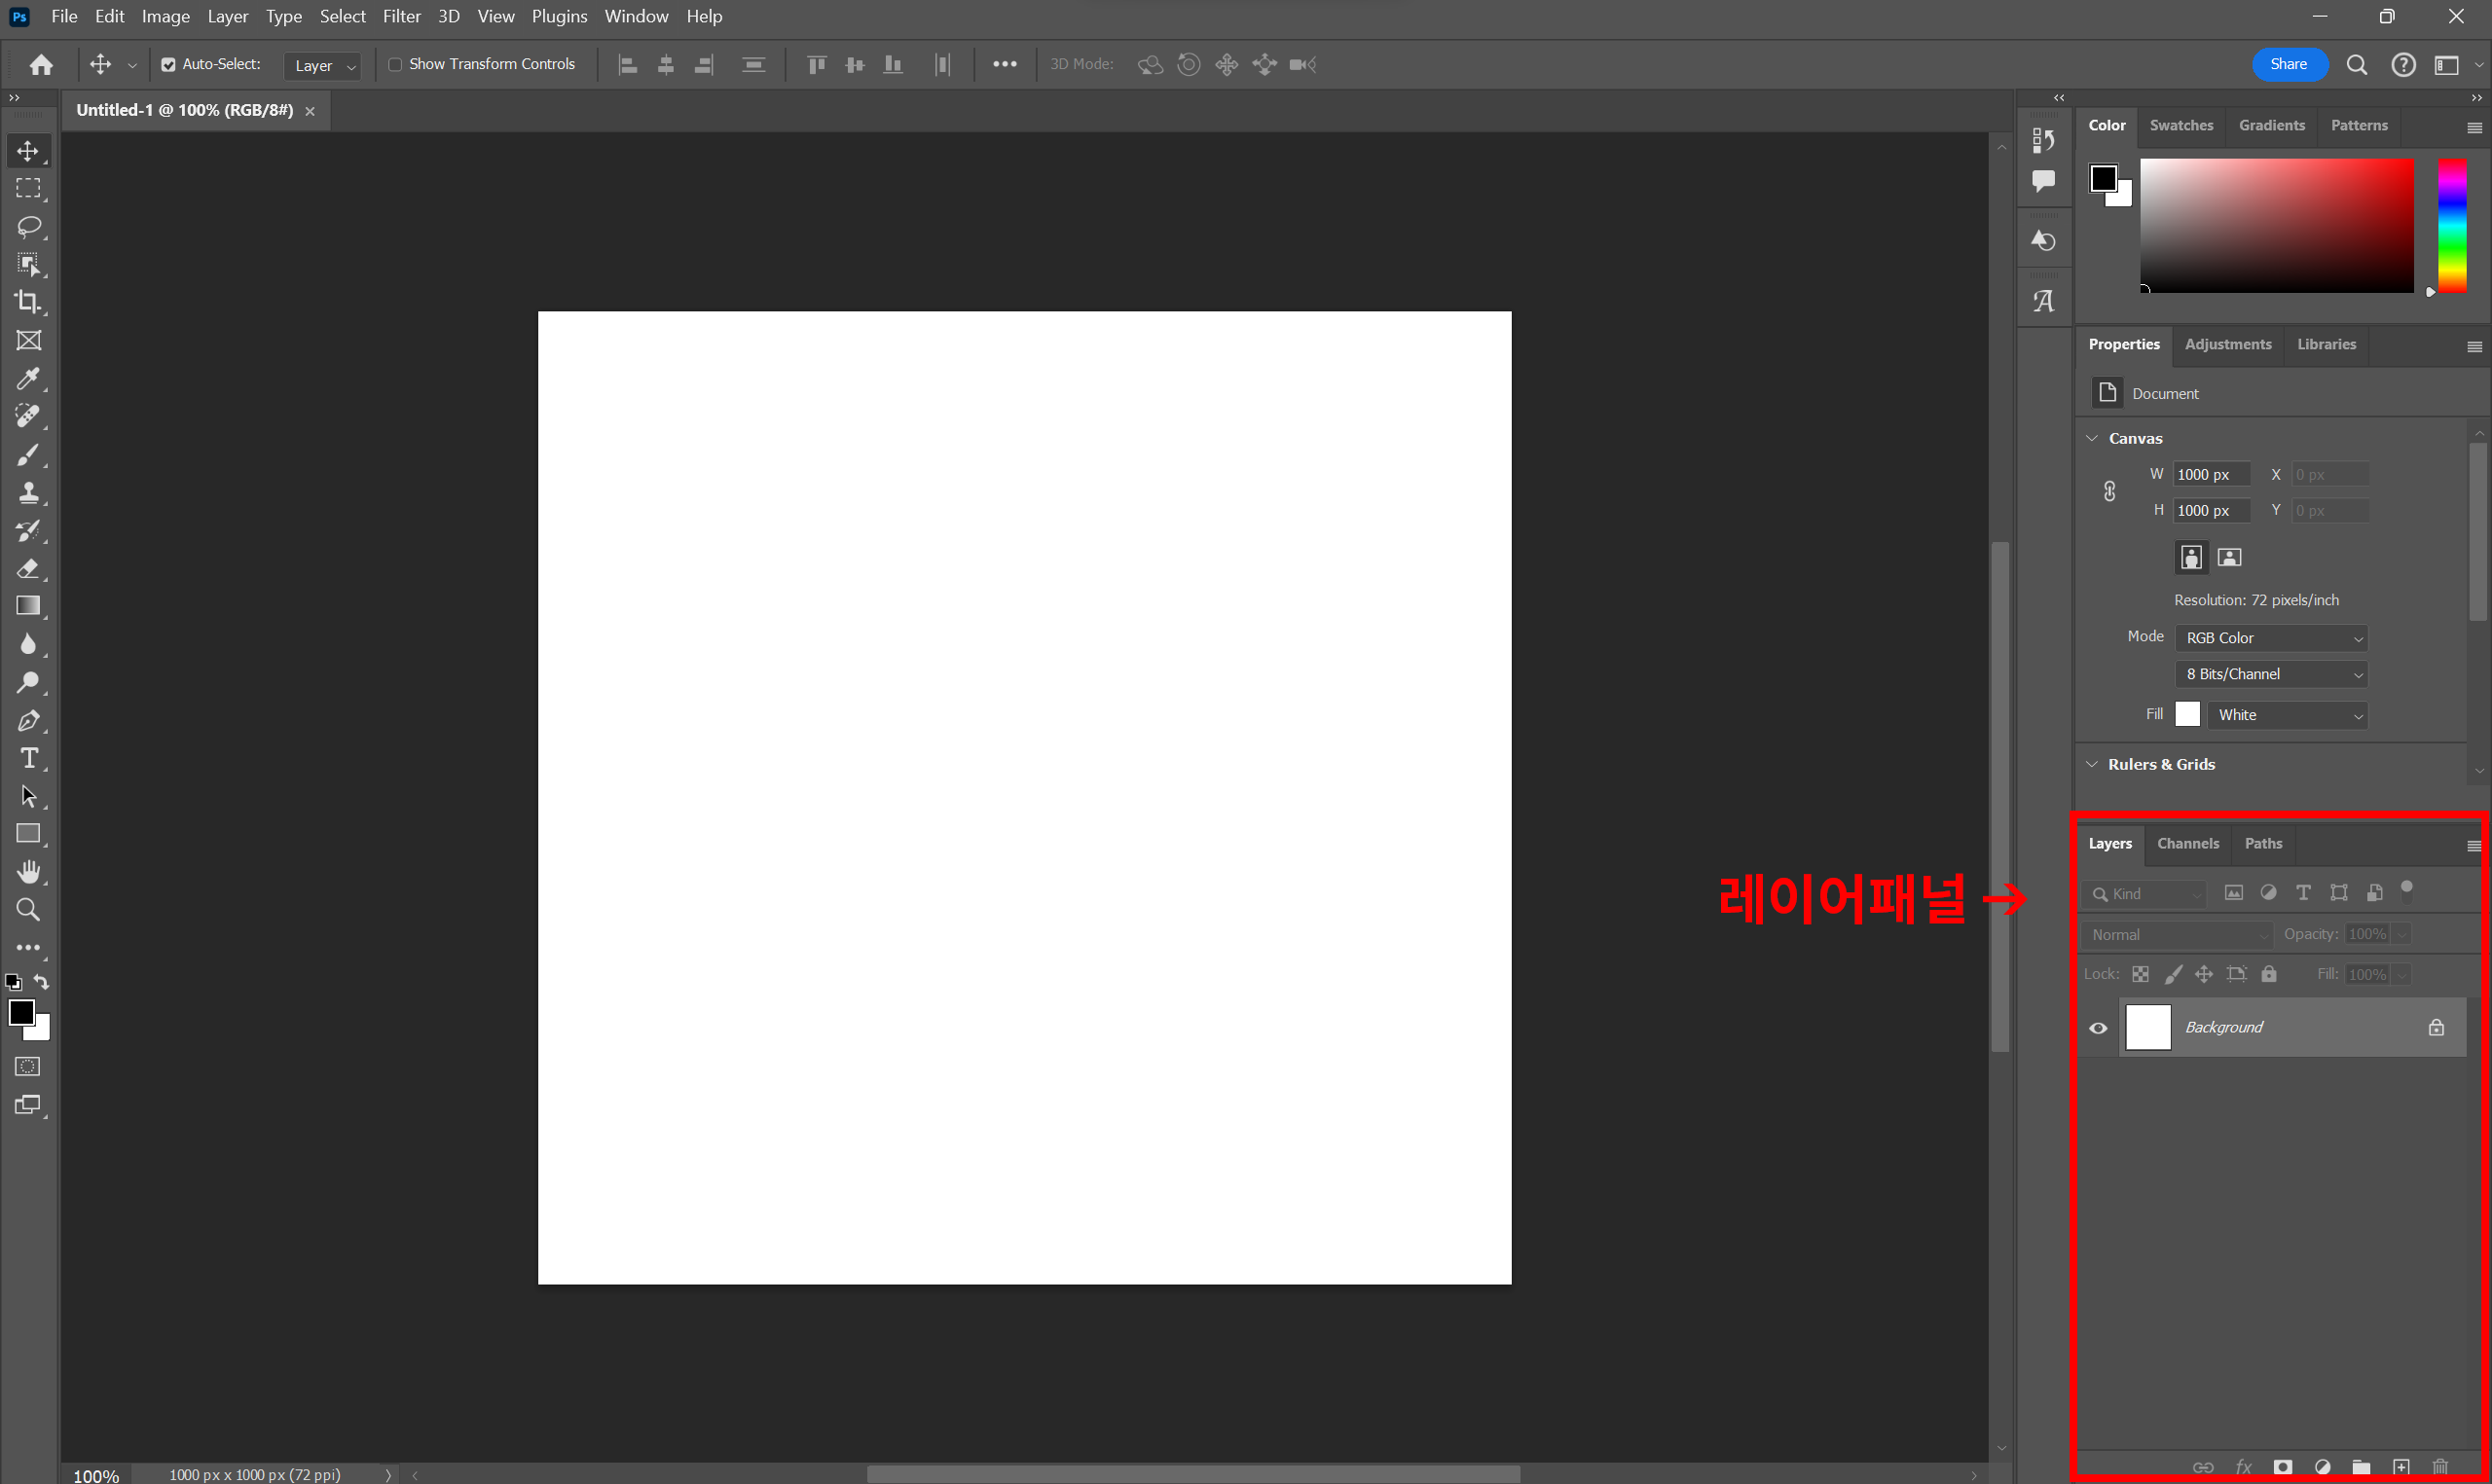Open the RGB Color mode dropdown
The height and width of the screenshot is (1484, 2492).
coord(2271,638)
